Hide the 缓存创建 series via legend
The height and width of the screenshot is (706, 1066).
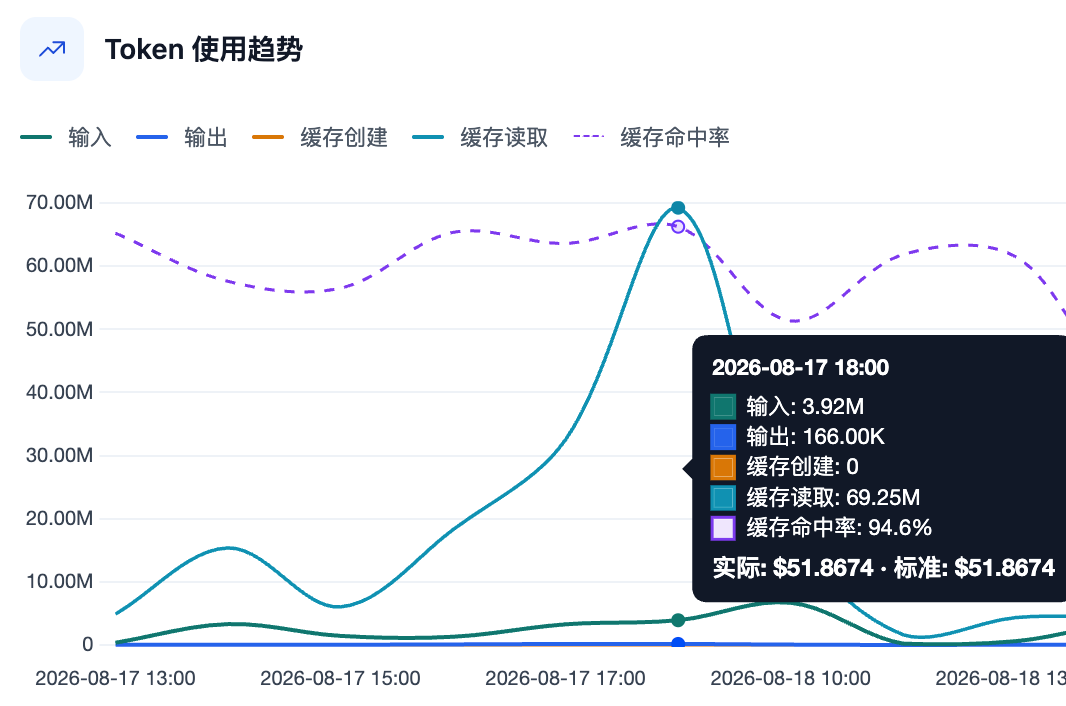pos(320,137)
